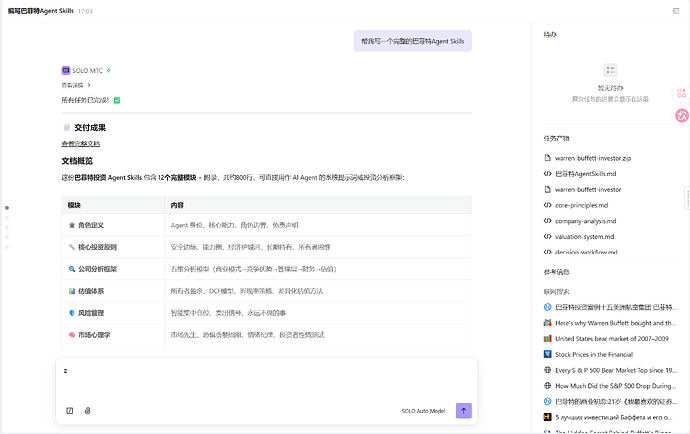Click the 估值体系 chart icon
Image resolution: width=690 pixels, height=434 pixels.
(72, 291)
